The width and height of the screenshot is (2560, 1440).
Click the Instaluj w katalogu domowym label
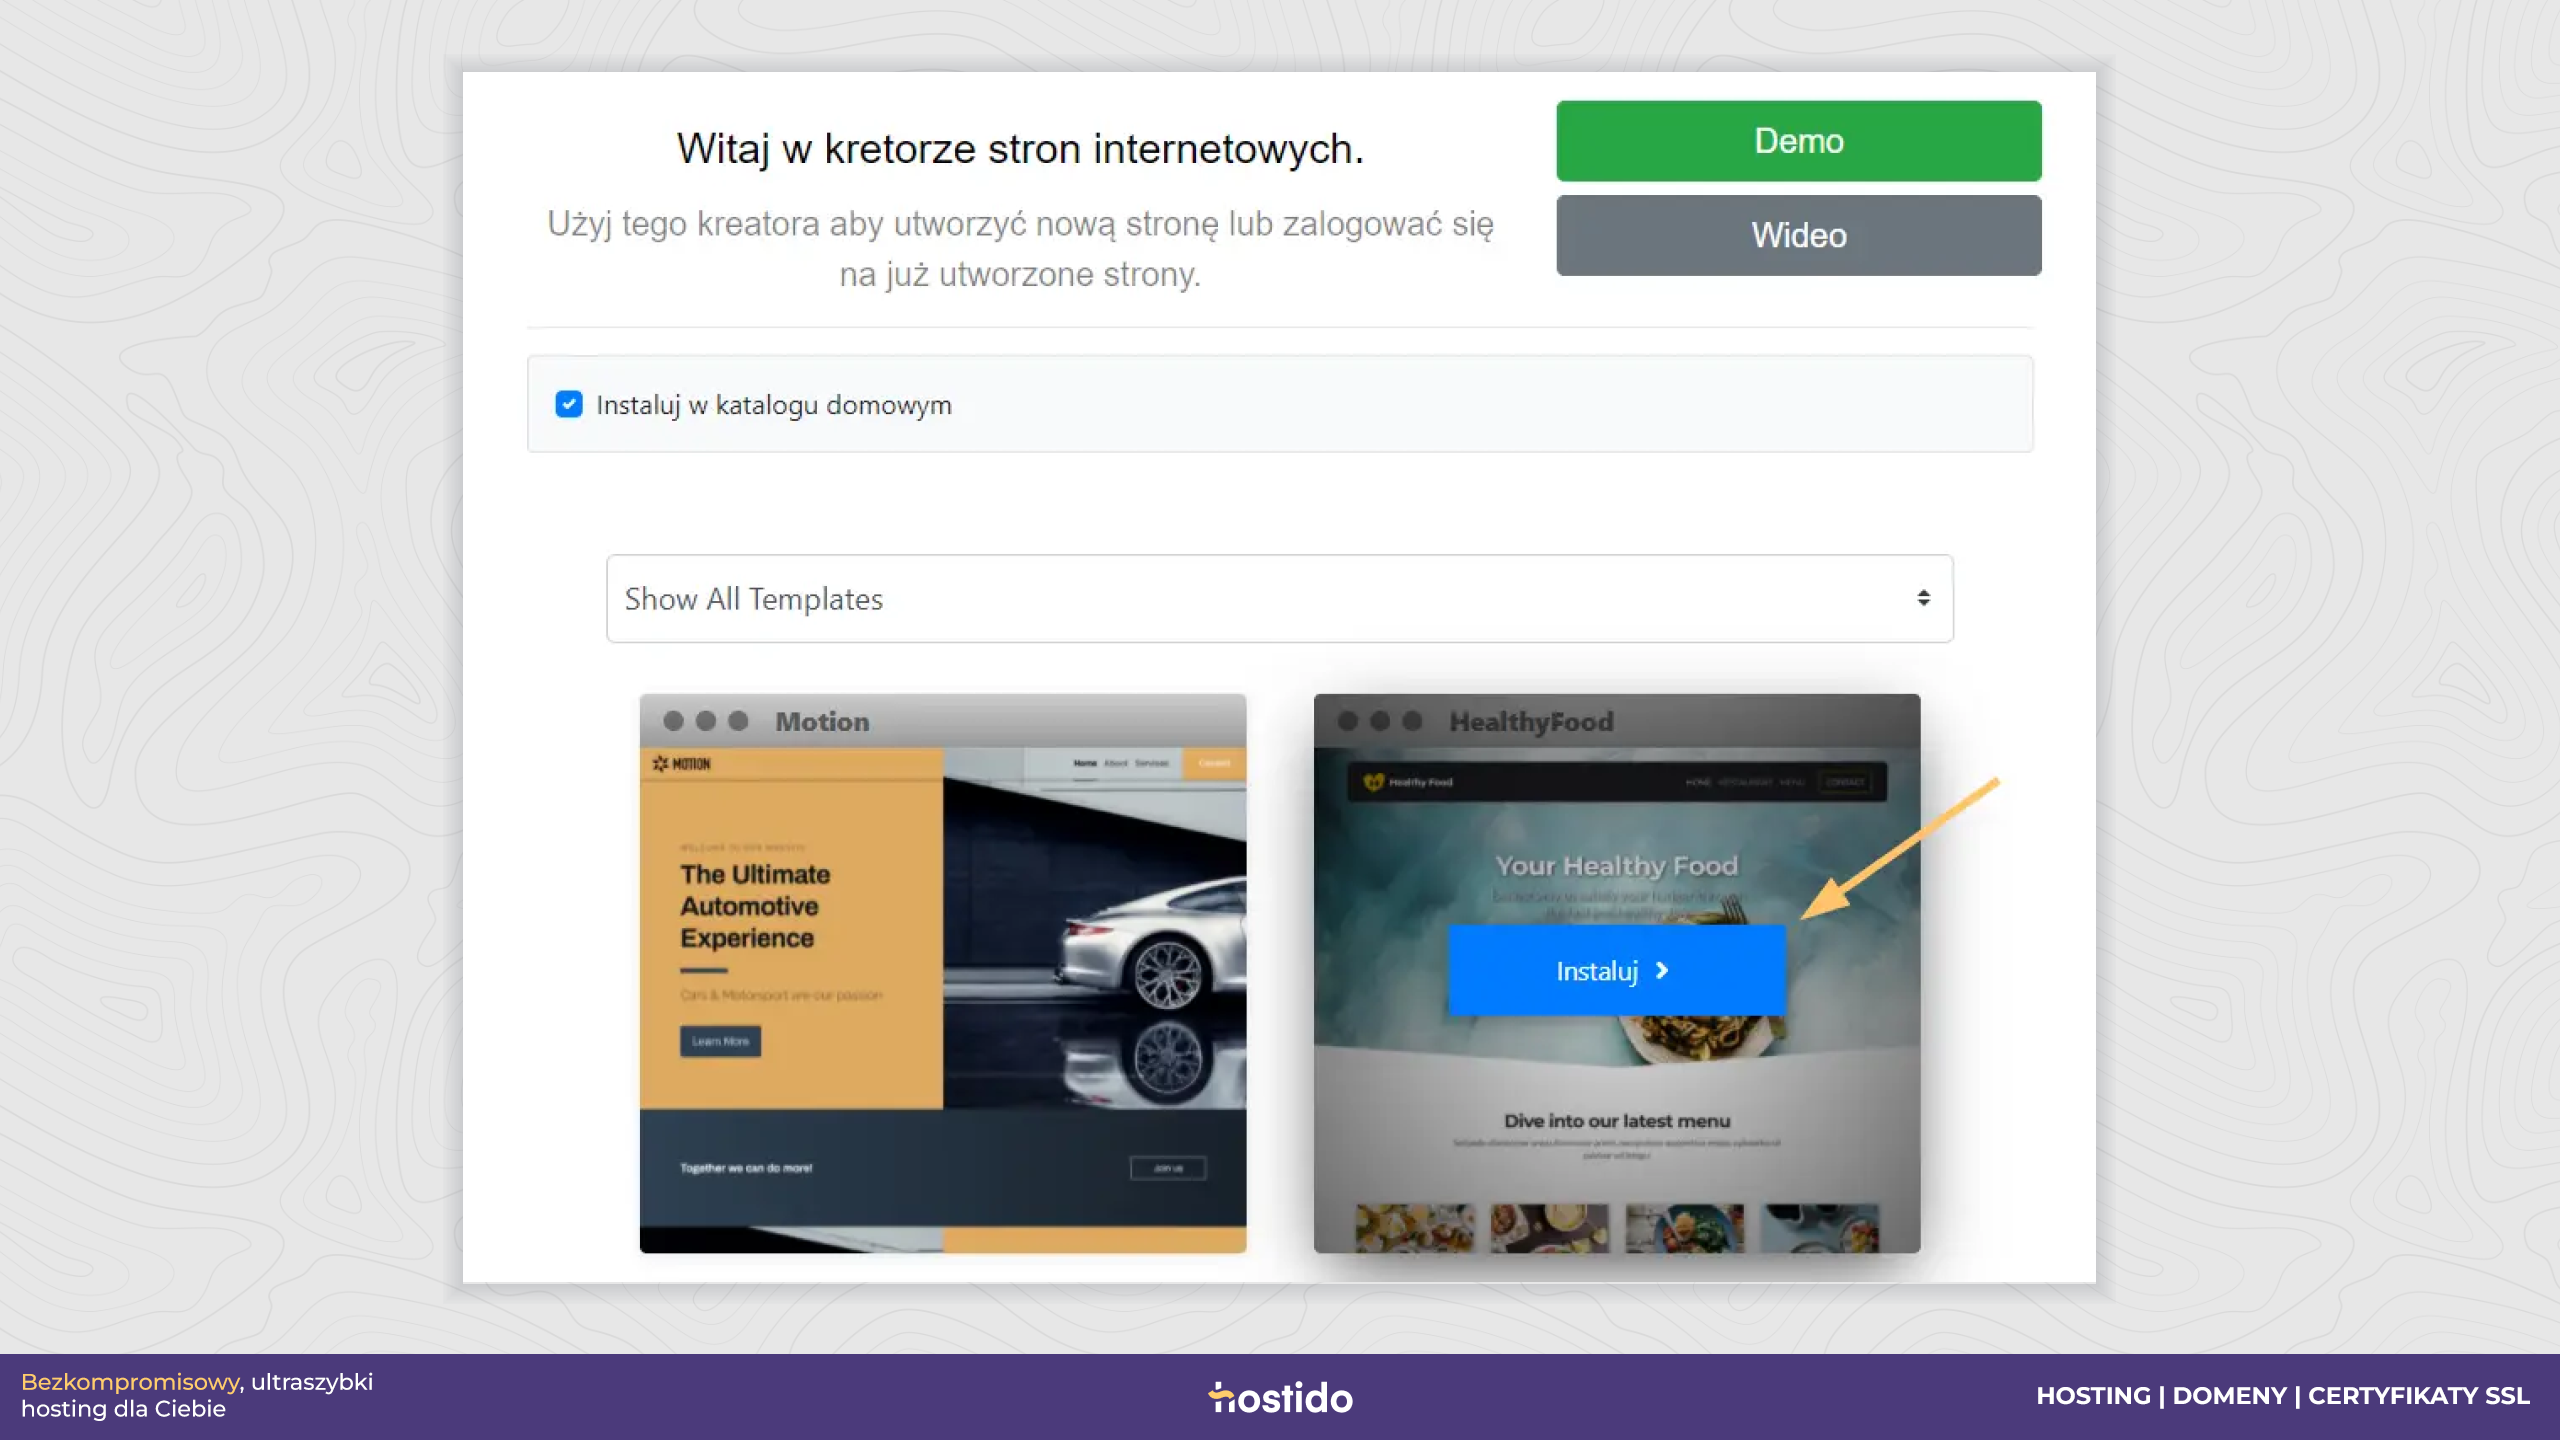click(x=774, y=405)
